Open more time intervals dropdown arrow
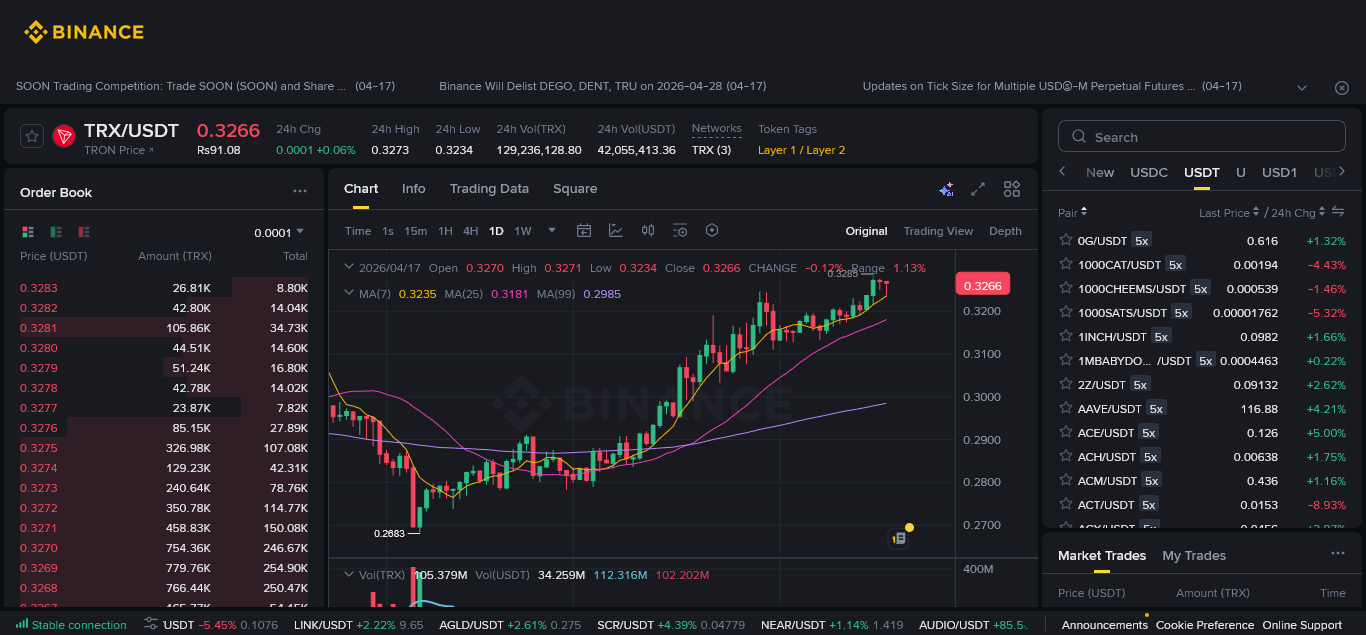The image size is (1366, 635). [x=552, y=230]
